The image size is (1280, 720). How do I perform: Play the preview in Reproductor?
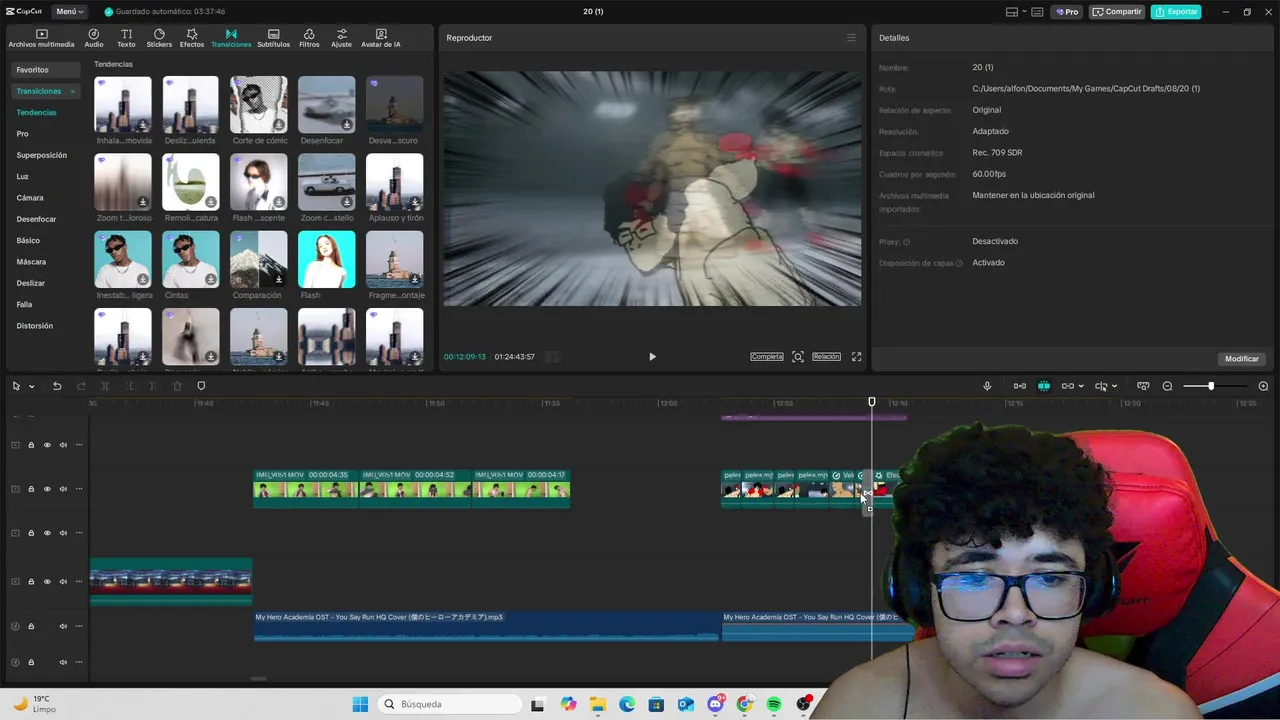tap(652, 357)
